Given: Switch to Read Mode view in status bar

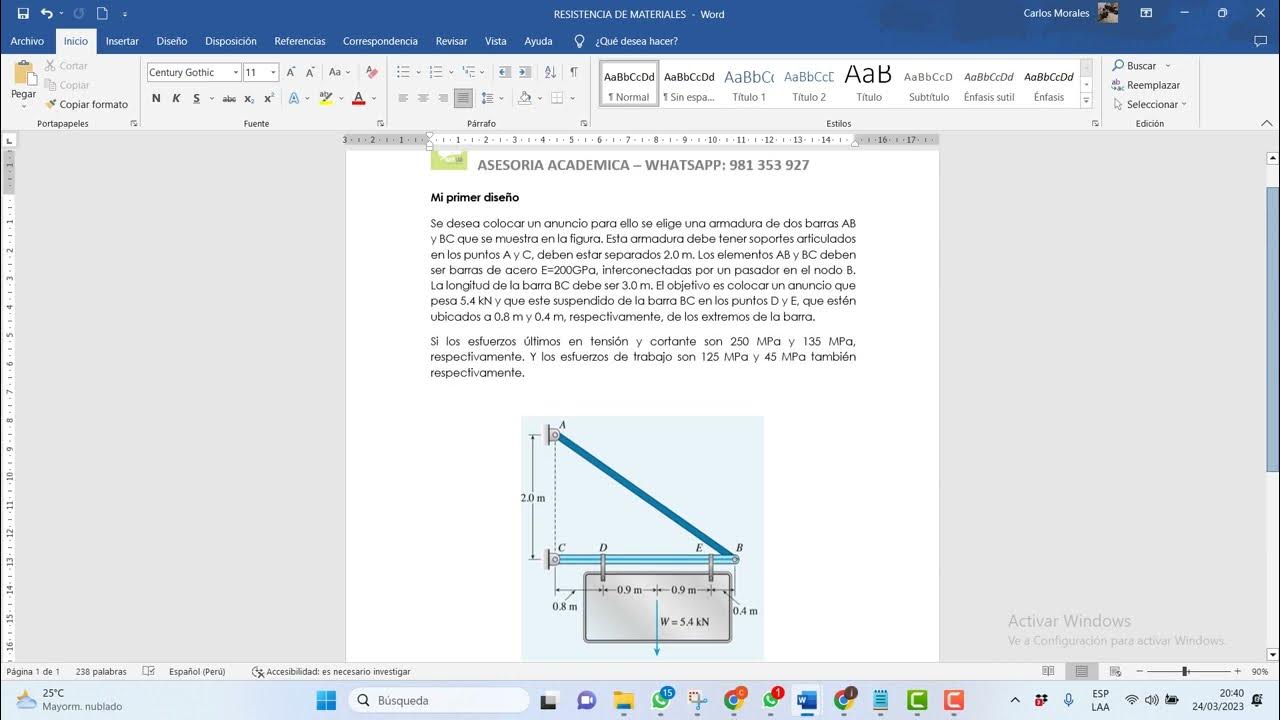Looking at the screenshot, I should click(x=1048, y=671).
